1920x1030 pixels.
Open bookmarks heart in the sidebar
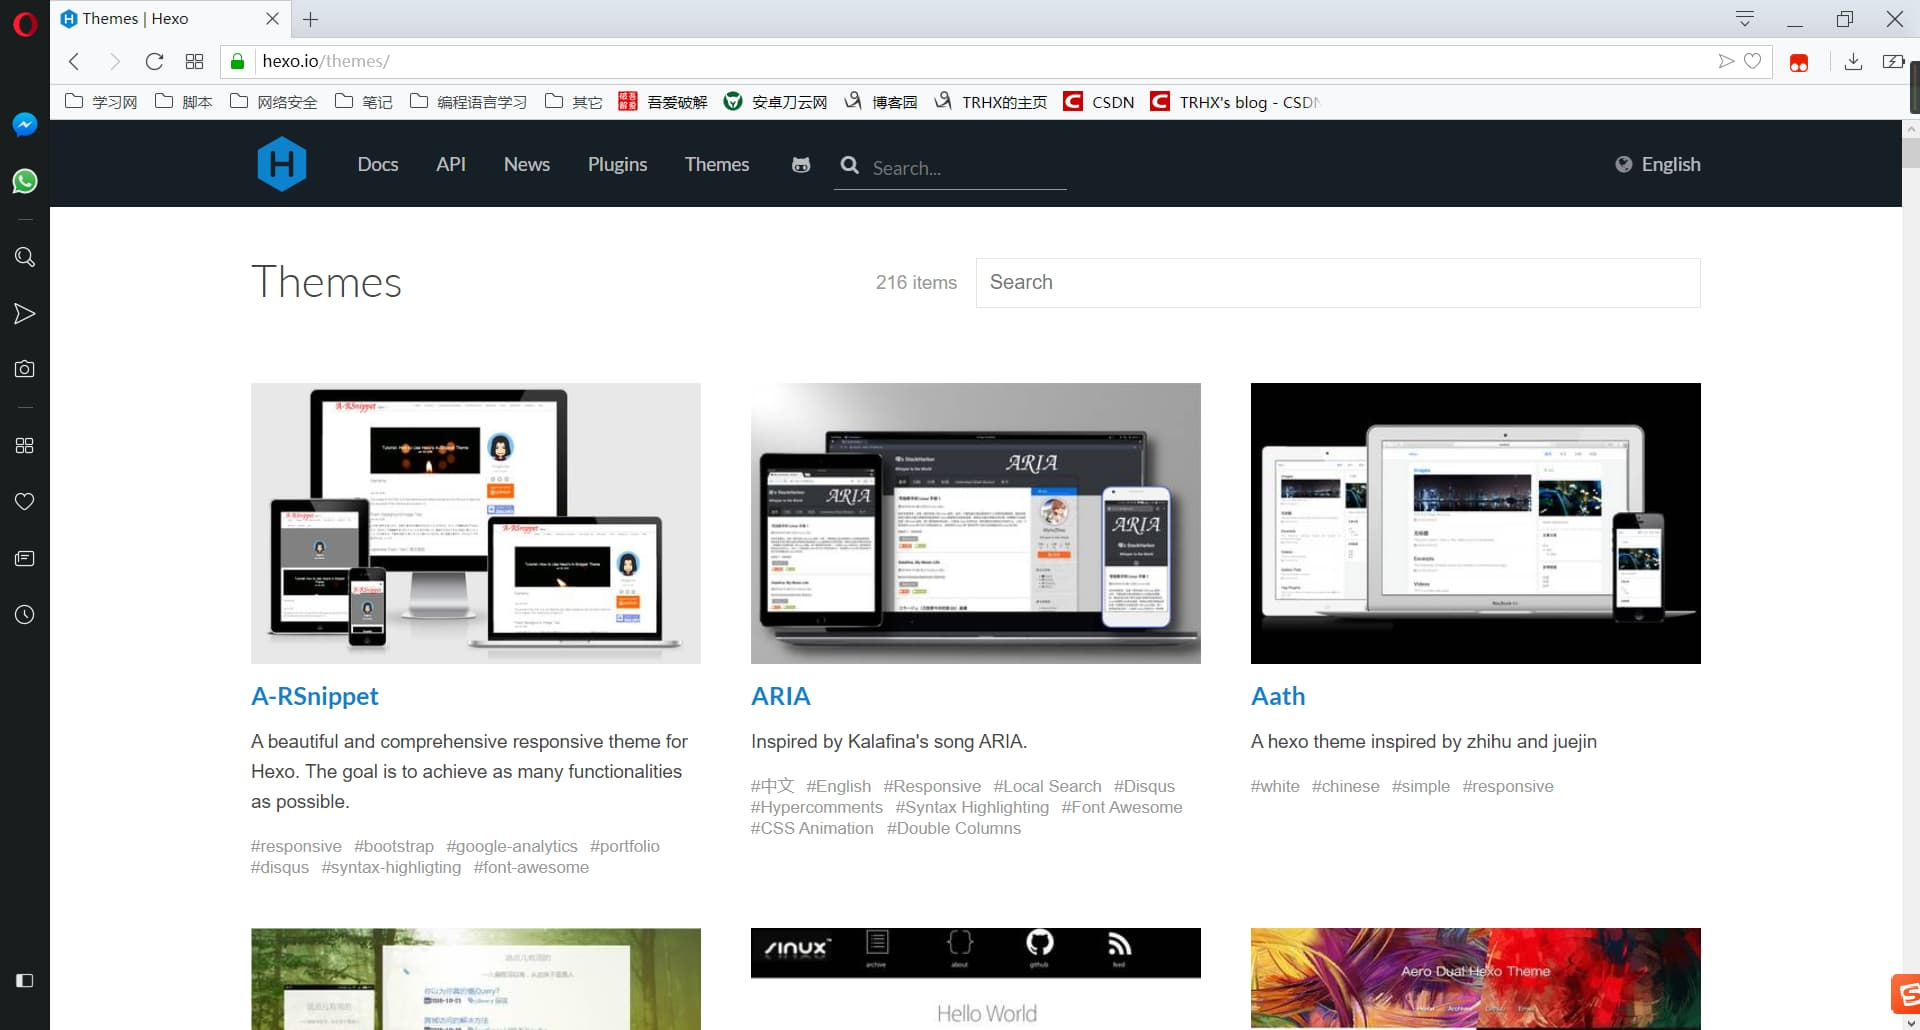click(25, 501)
